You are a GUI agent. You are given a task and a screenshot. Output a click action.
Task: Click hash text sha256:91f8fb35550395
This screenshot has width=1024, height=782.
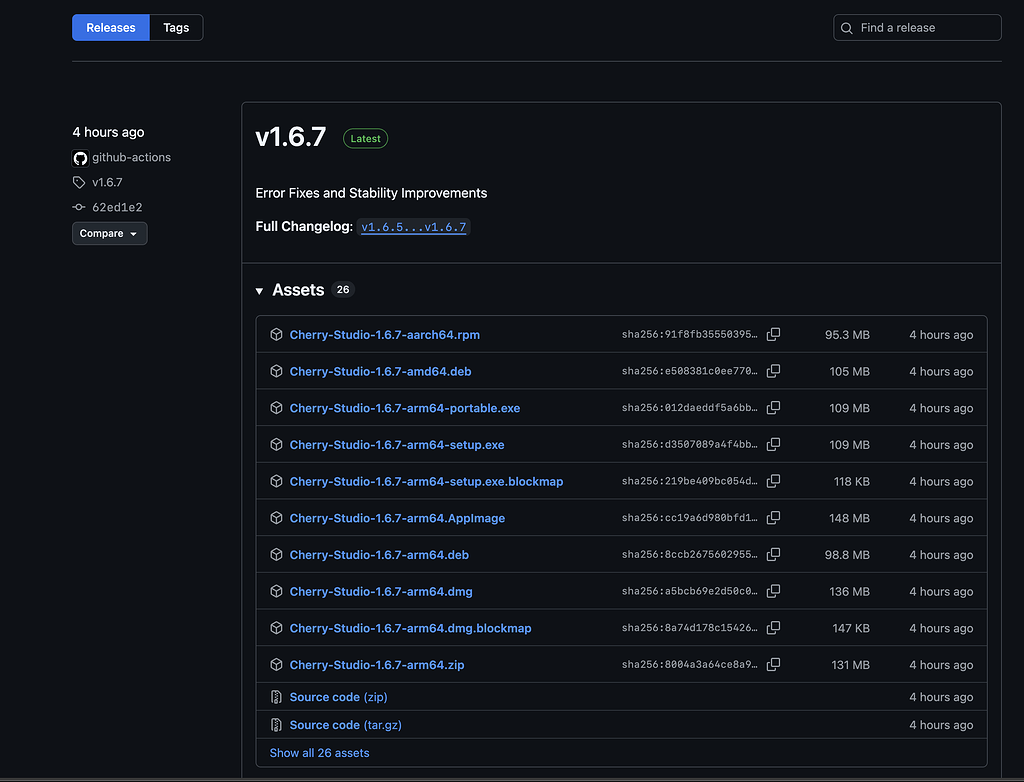[x=690, y=334]
